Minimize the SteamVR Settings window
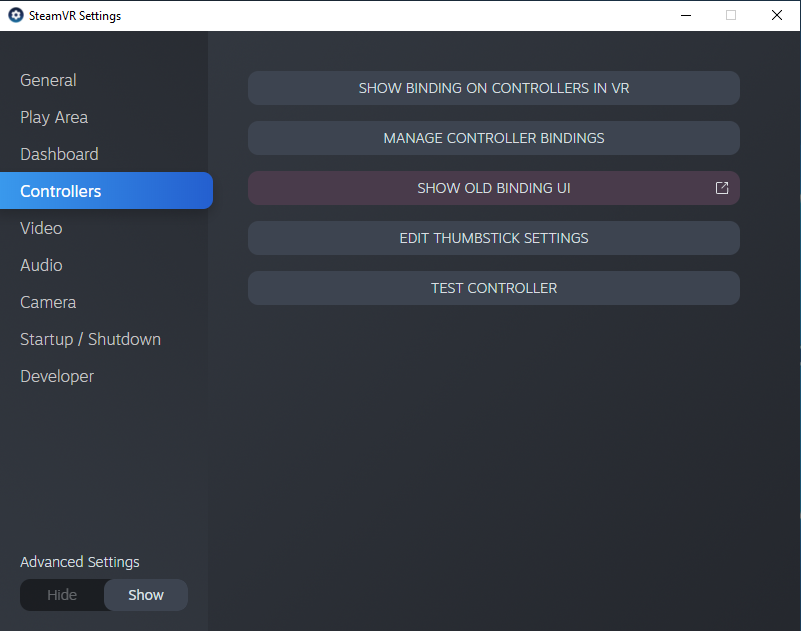 pos(685,16)
